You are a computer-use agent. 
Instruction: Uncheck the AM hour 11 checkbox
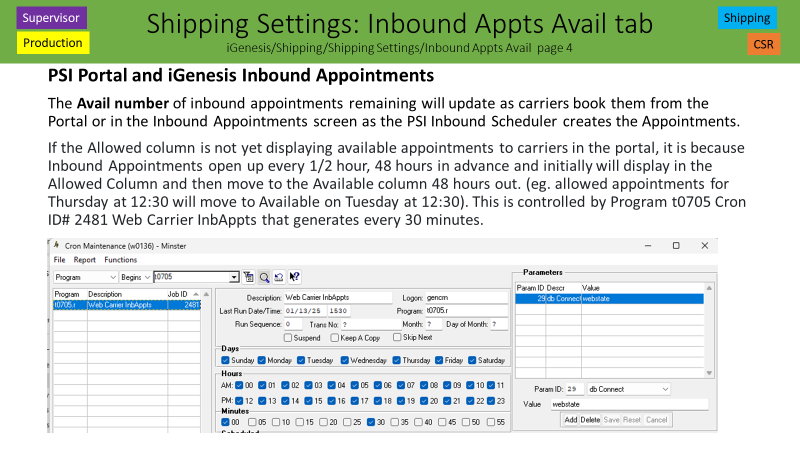click(491, 385)
